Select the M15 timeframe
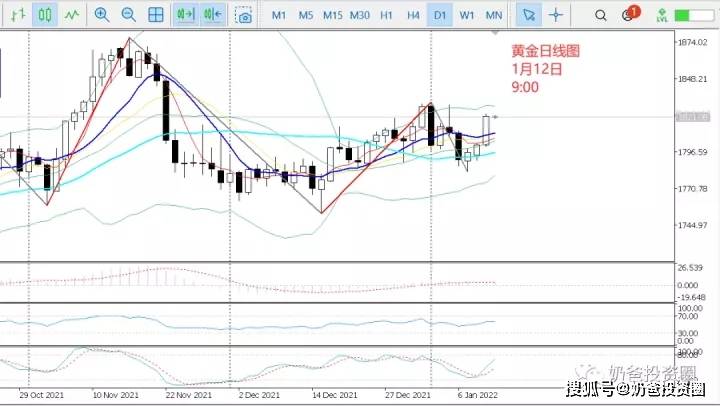720x406 pixels. pos(332,15)
